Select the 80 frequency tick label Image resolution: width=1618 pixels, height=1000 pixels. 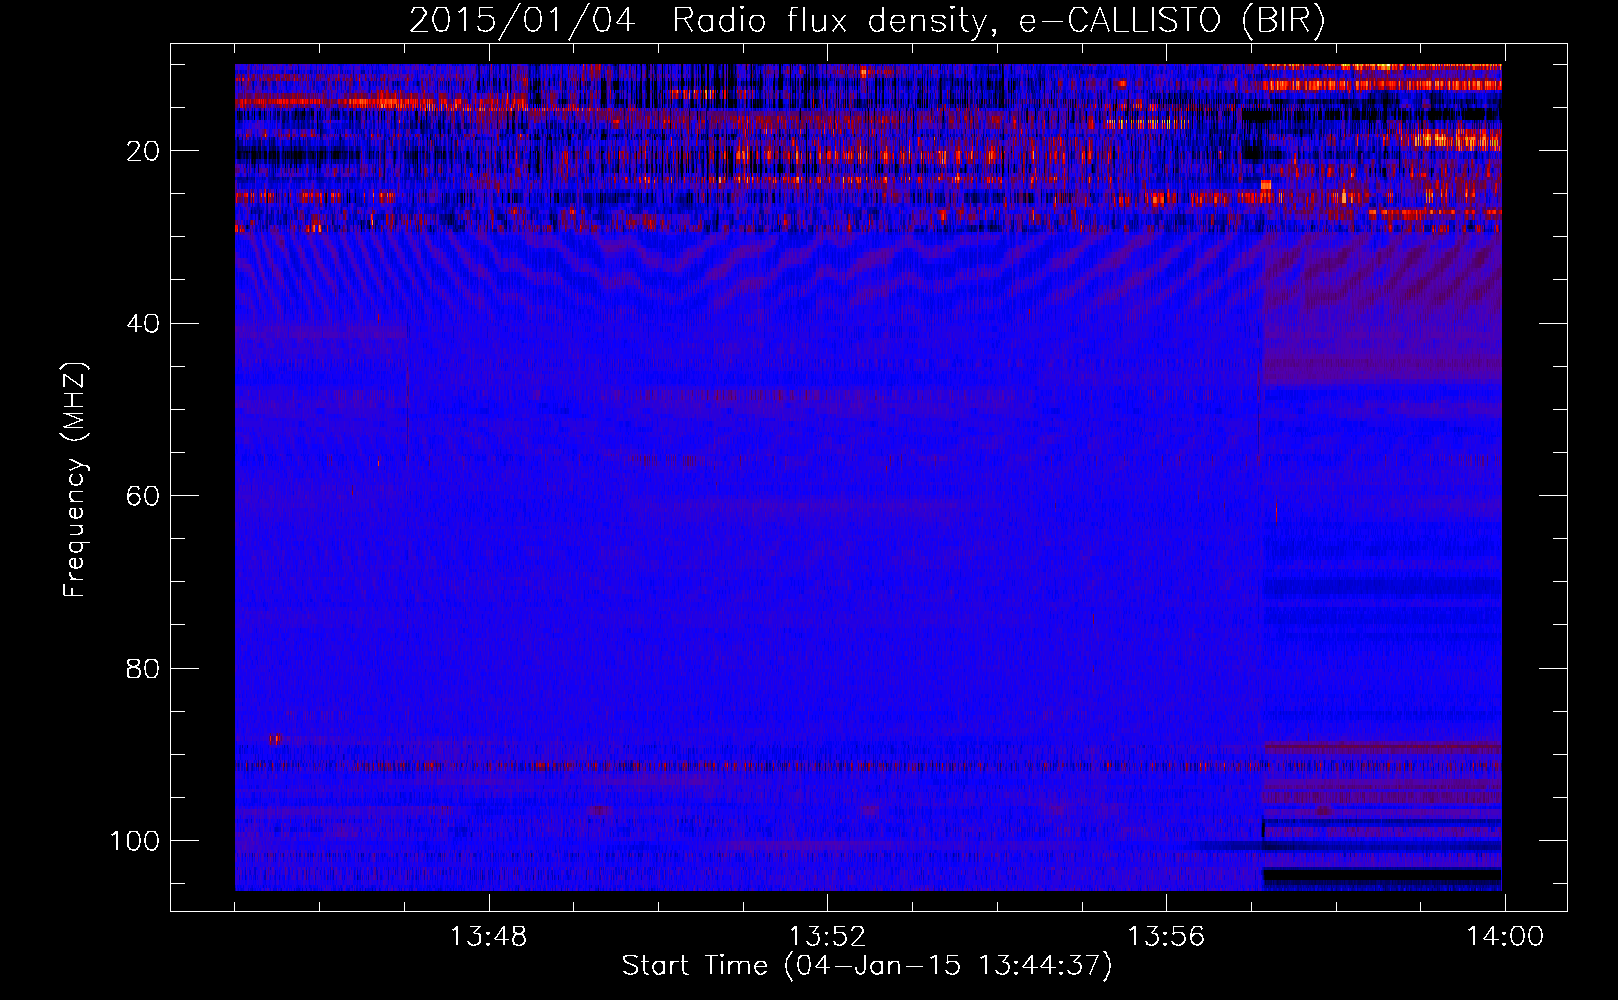click(x=143, y=668)
